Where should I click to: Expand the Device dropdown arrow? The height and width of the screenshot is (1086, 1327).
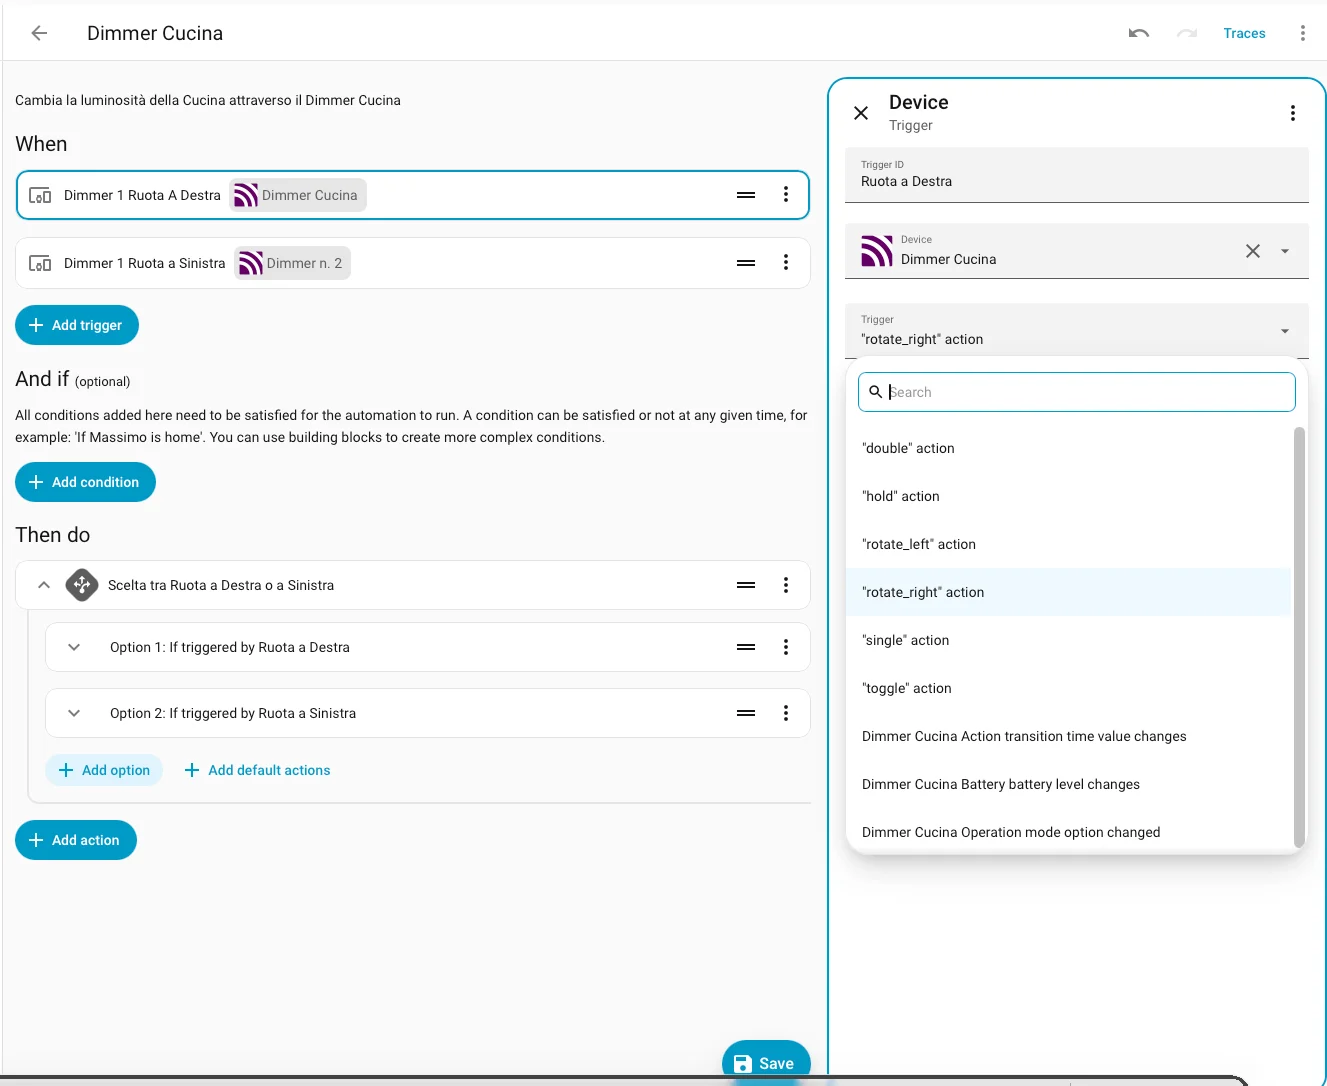(1285, 251)
